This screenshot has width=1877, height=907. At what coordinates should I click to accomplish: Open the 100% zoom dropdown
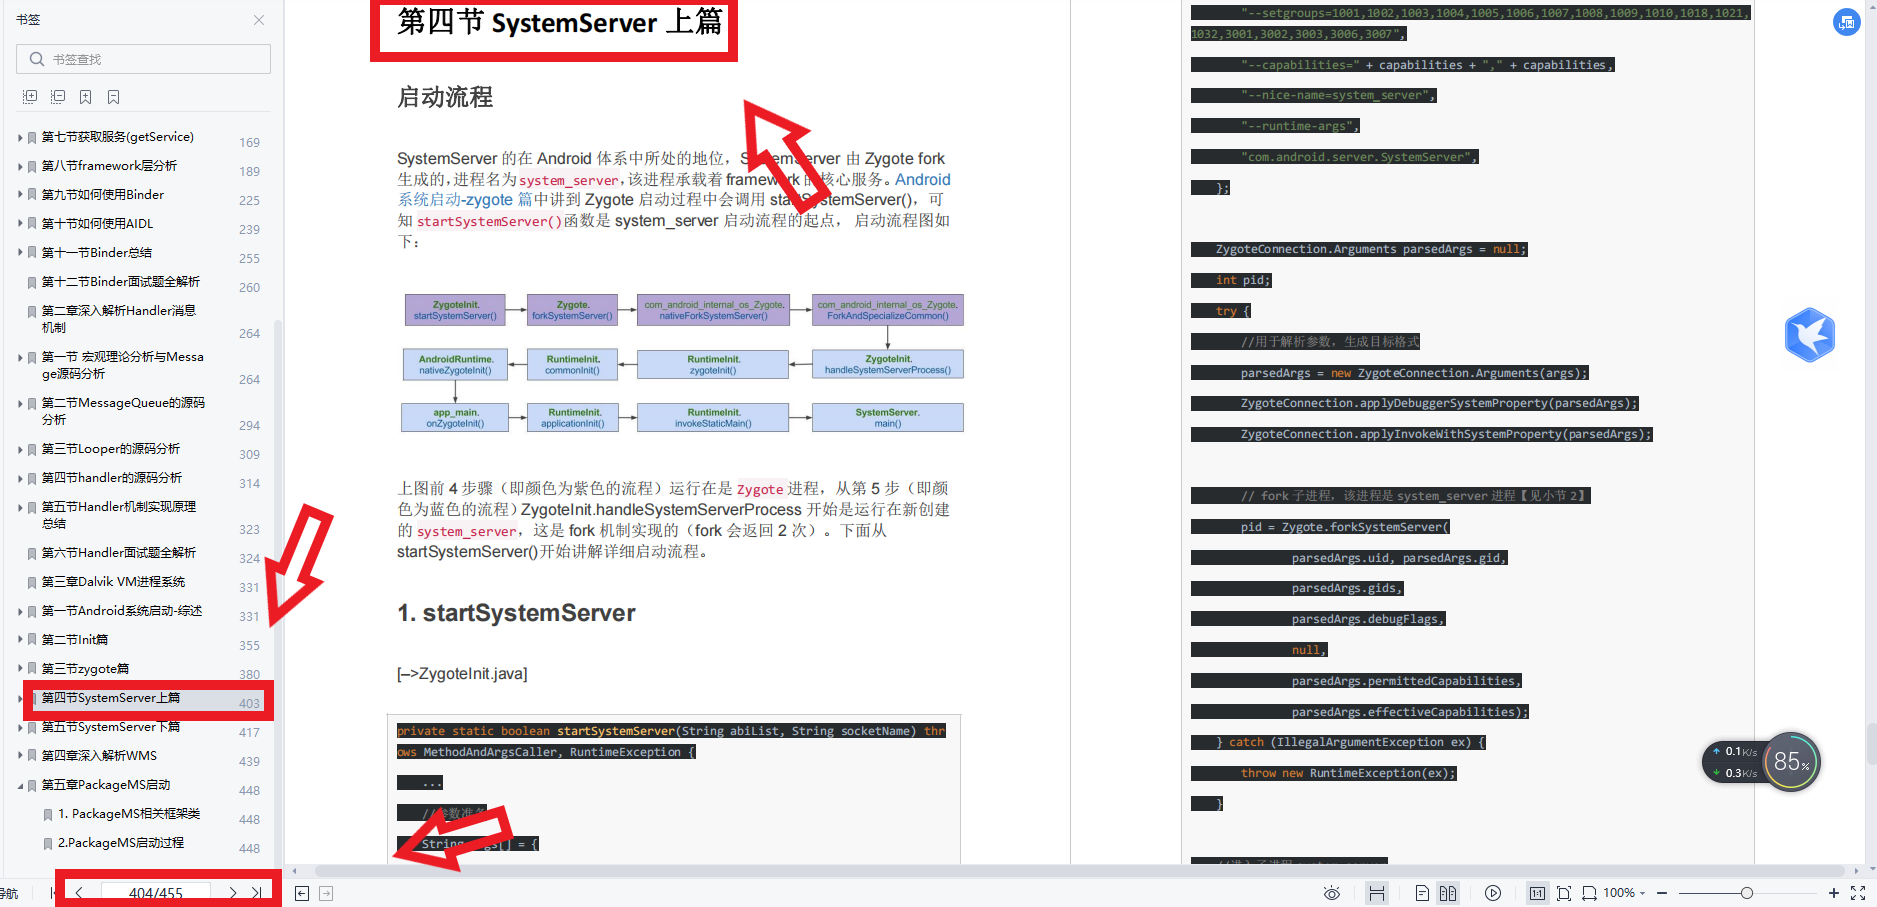(1625, 893)
